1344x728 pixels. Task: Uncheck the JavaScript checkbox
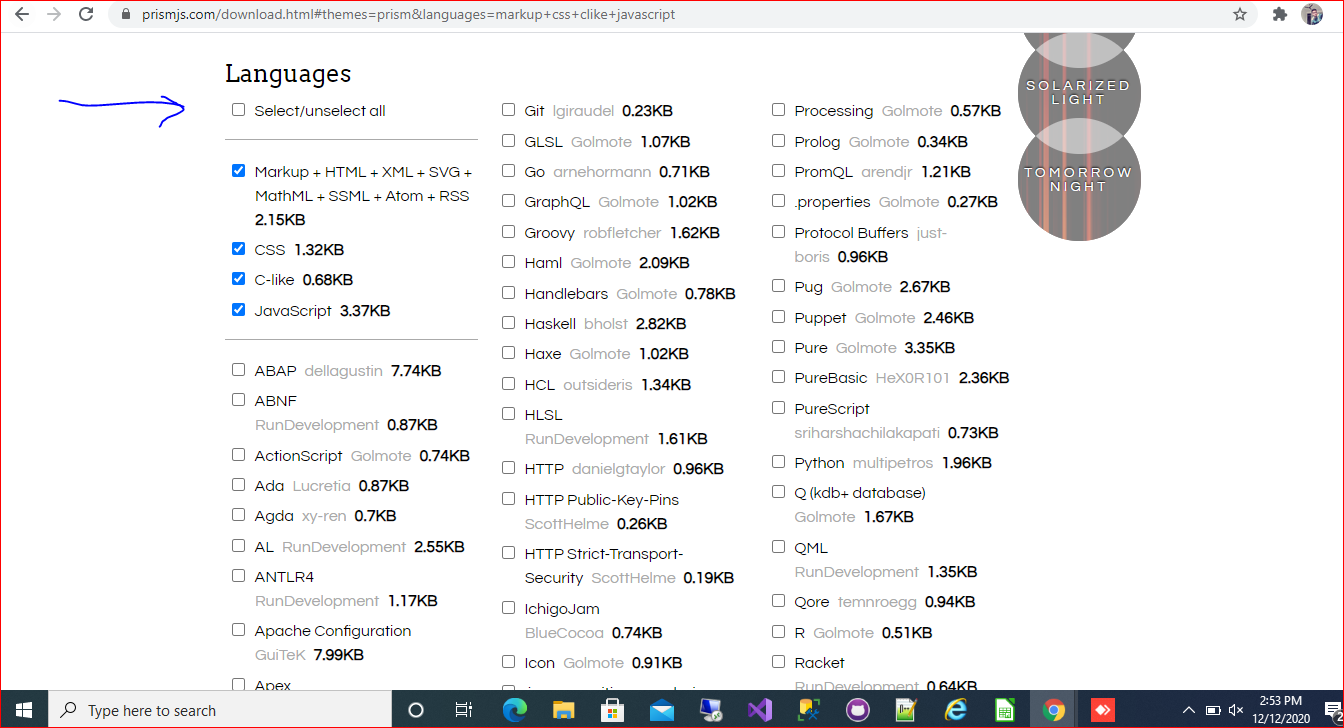[x=238, y=310]
